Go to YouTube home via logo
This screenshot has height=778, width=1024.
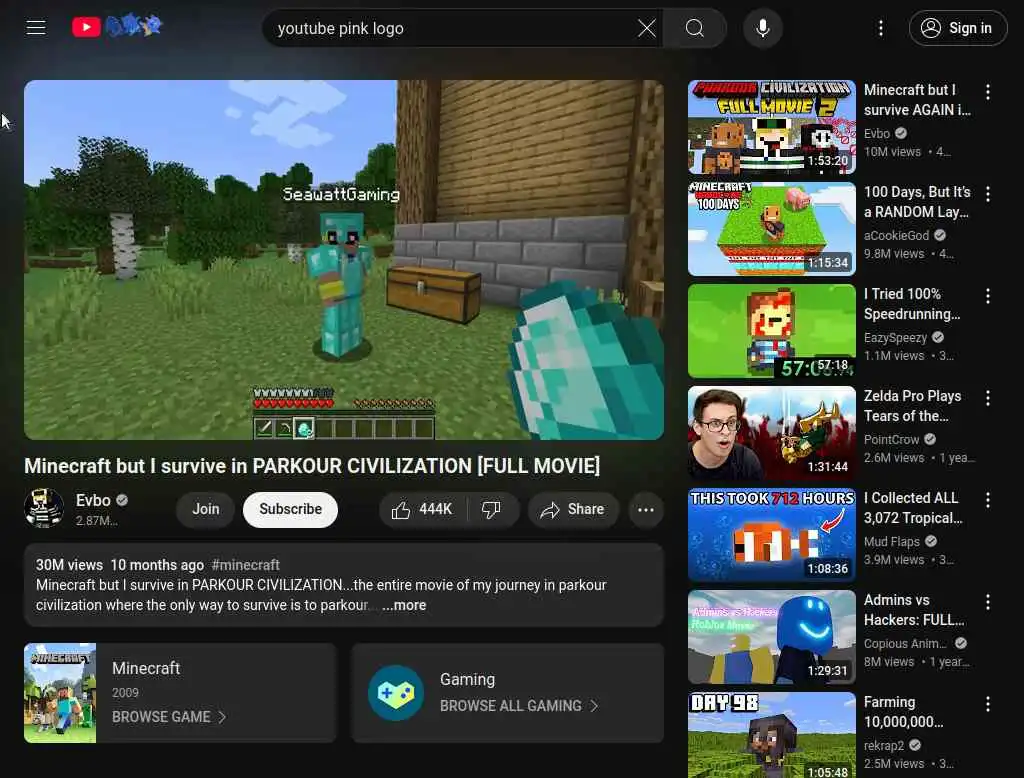(x=117, y=27)
